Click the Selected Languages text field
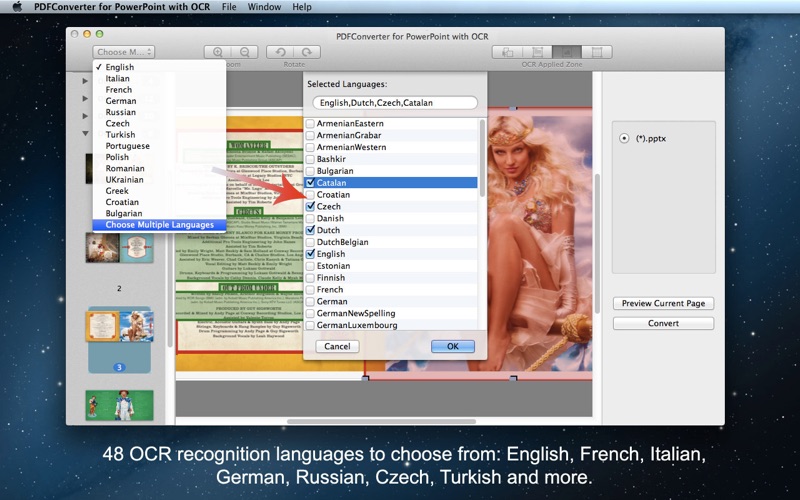The height and width of the screenshot is (500, 800). pyautogui.click(x=395, y=103)
